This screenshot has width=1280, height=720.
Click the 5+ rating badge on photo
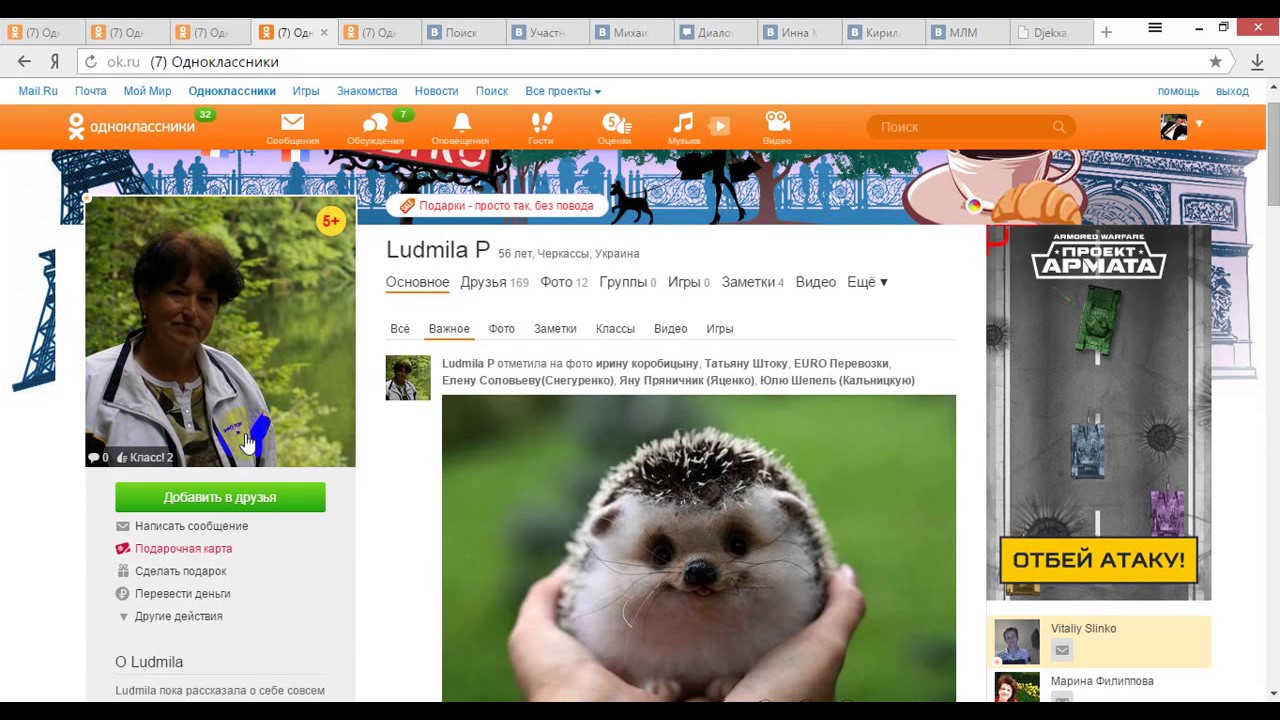tap(331, 221)
